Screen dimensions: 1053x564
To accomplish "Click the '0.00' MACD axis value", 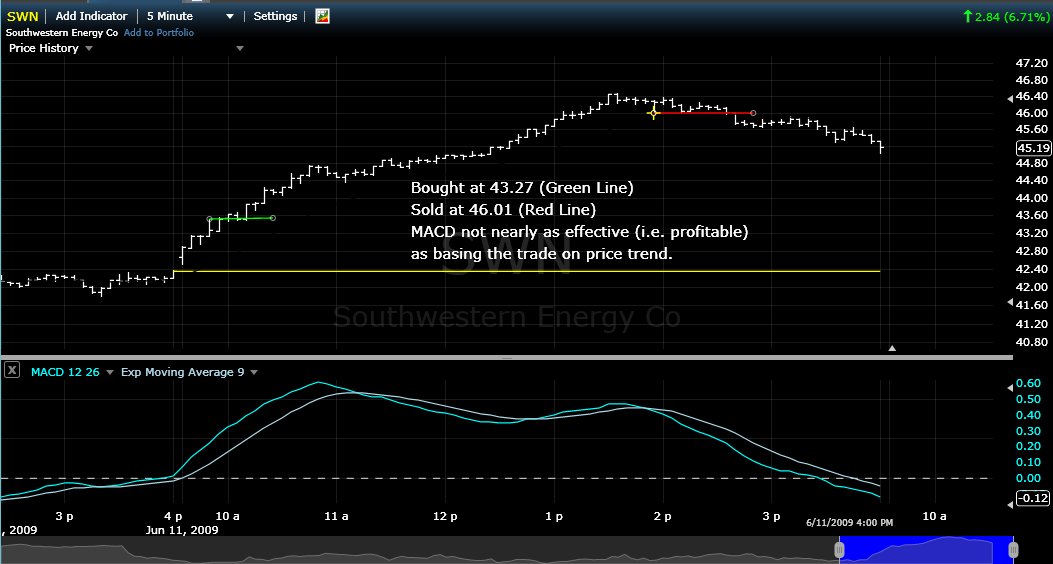I will (x=1029, y=478).
